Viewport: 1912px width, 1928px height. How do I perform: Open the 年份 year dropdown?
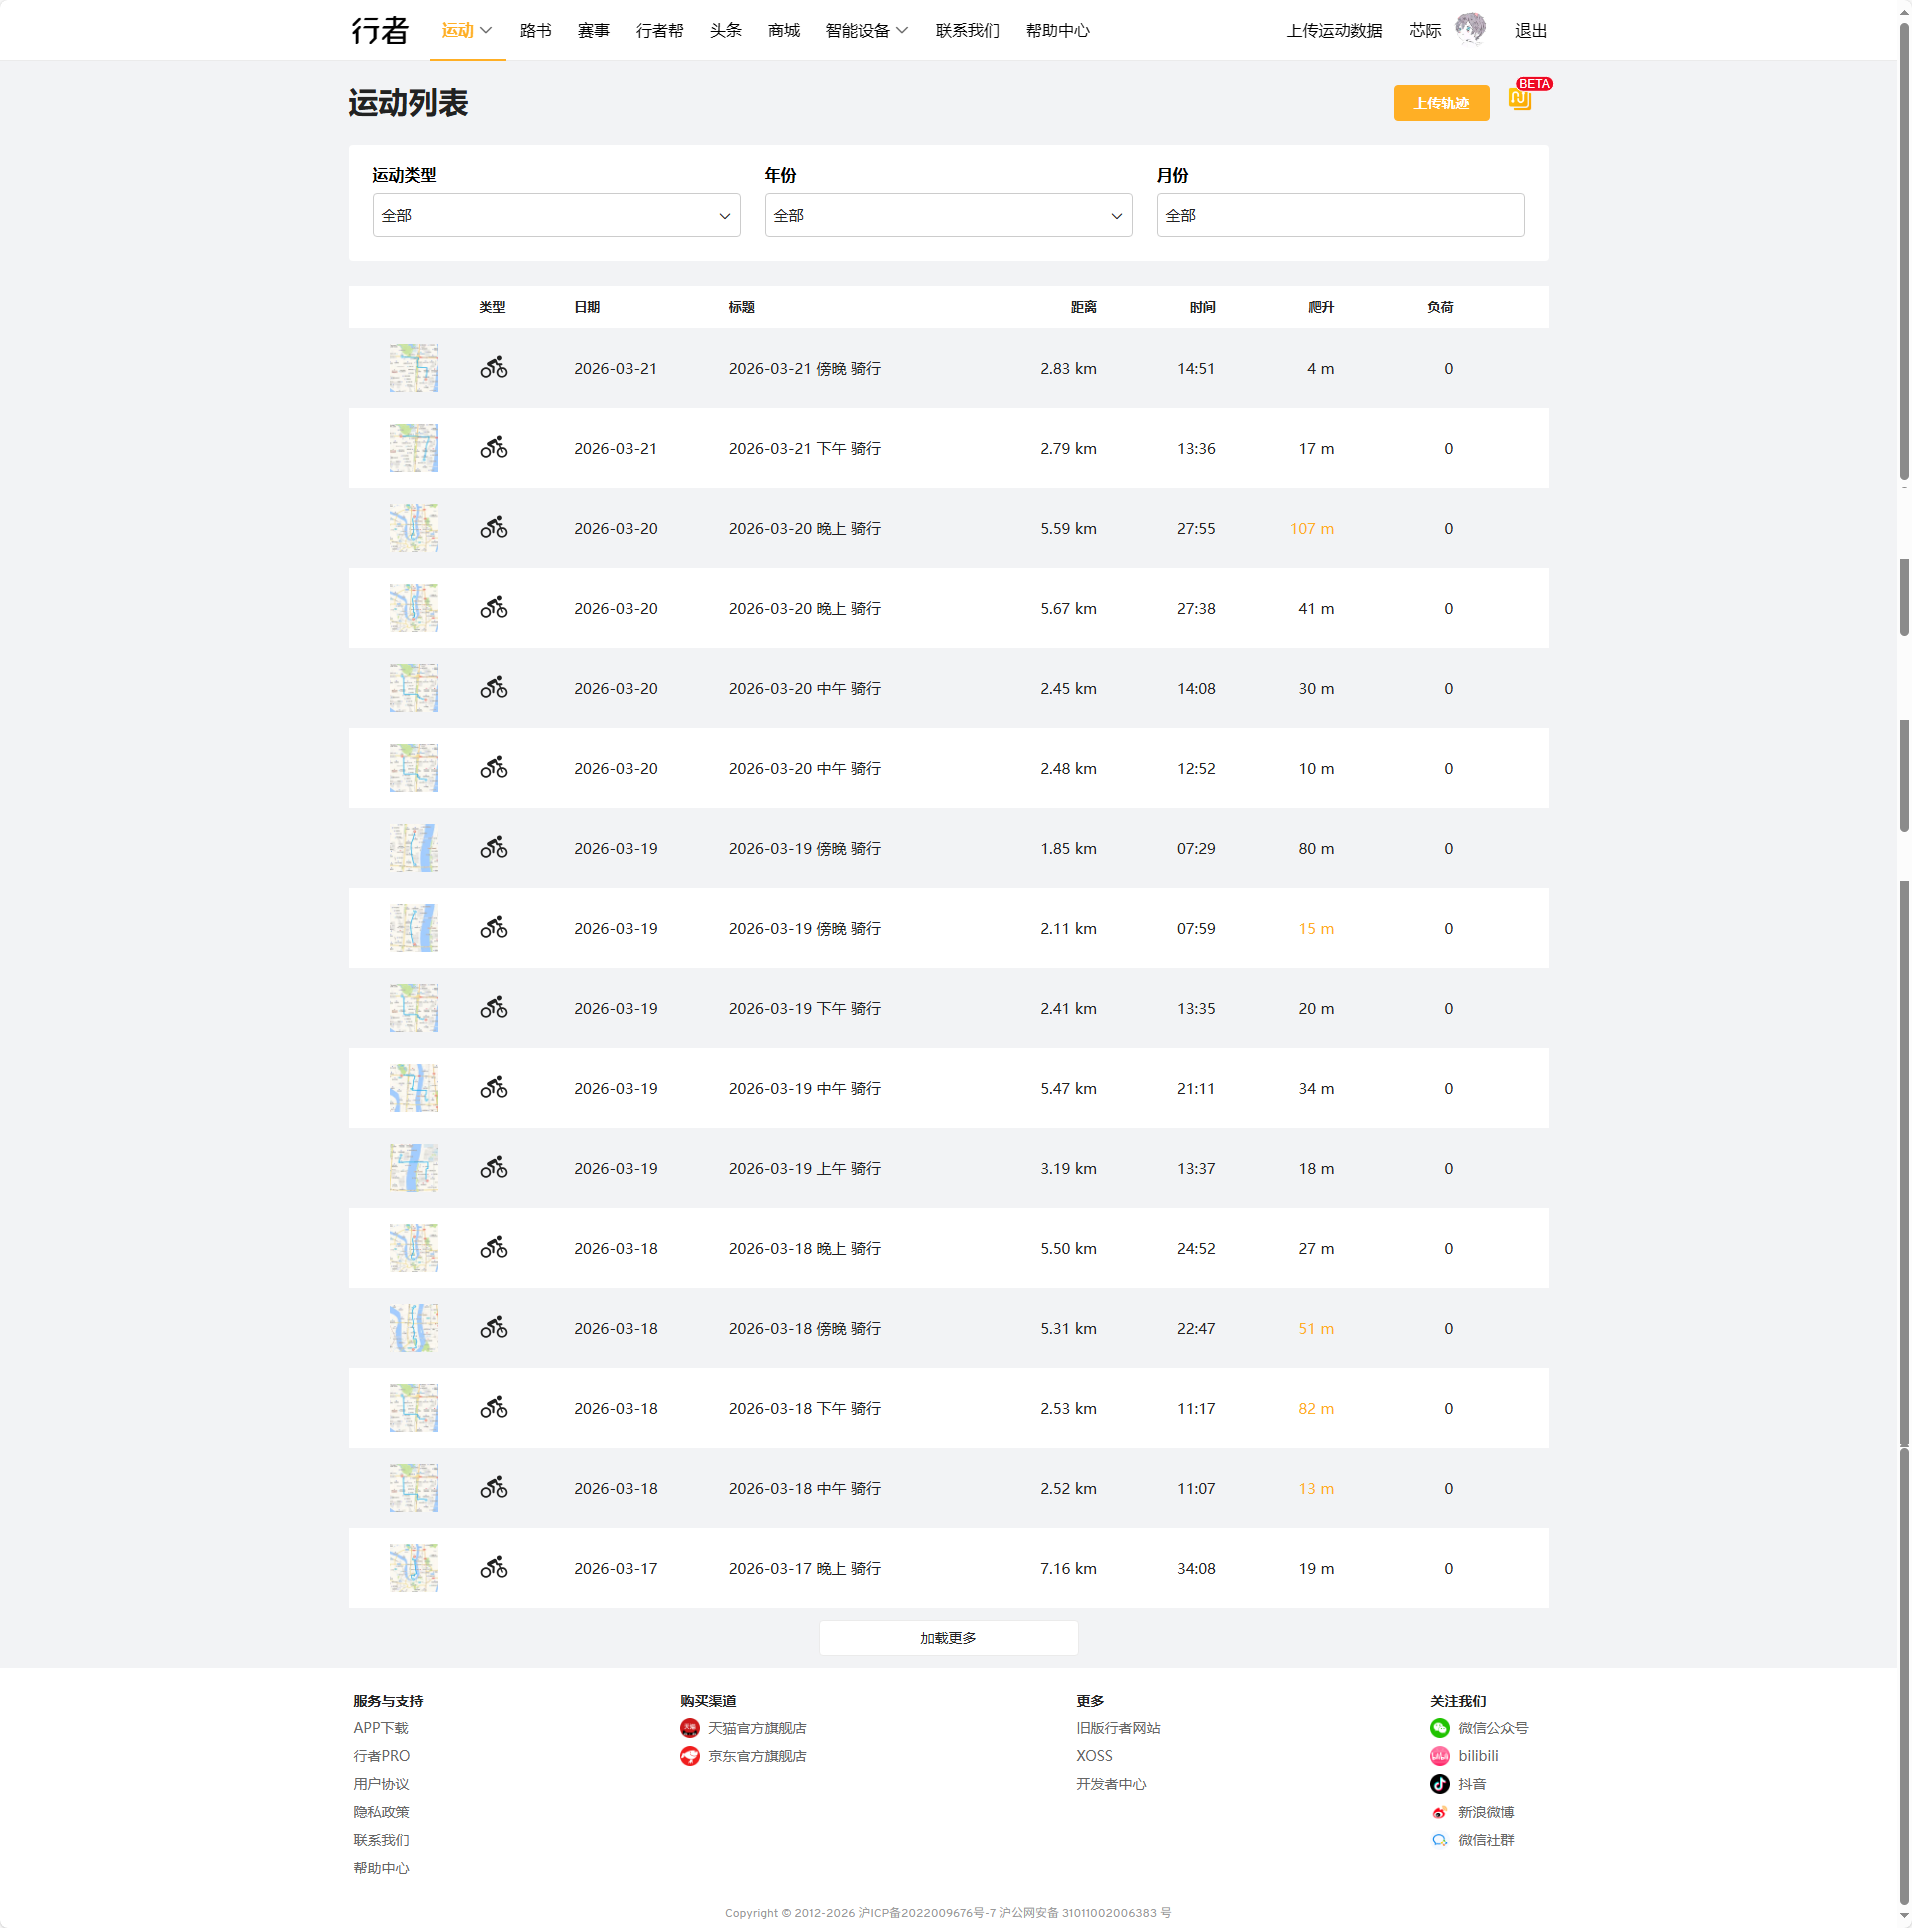(x=948, y=215)
